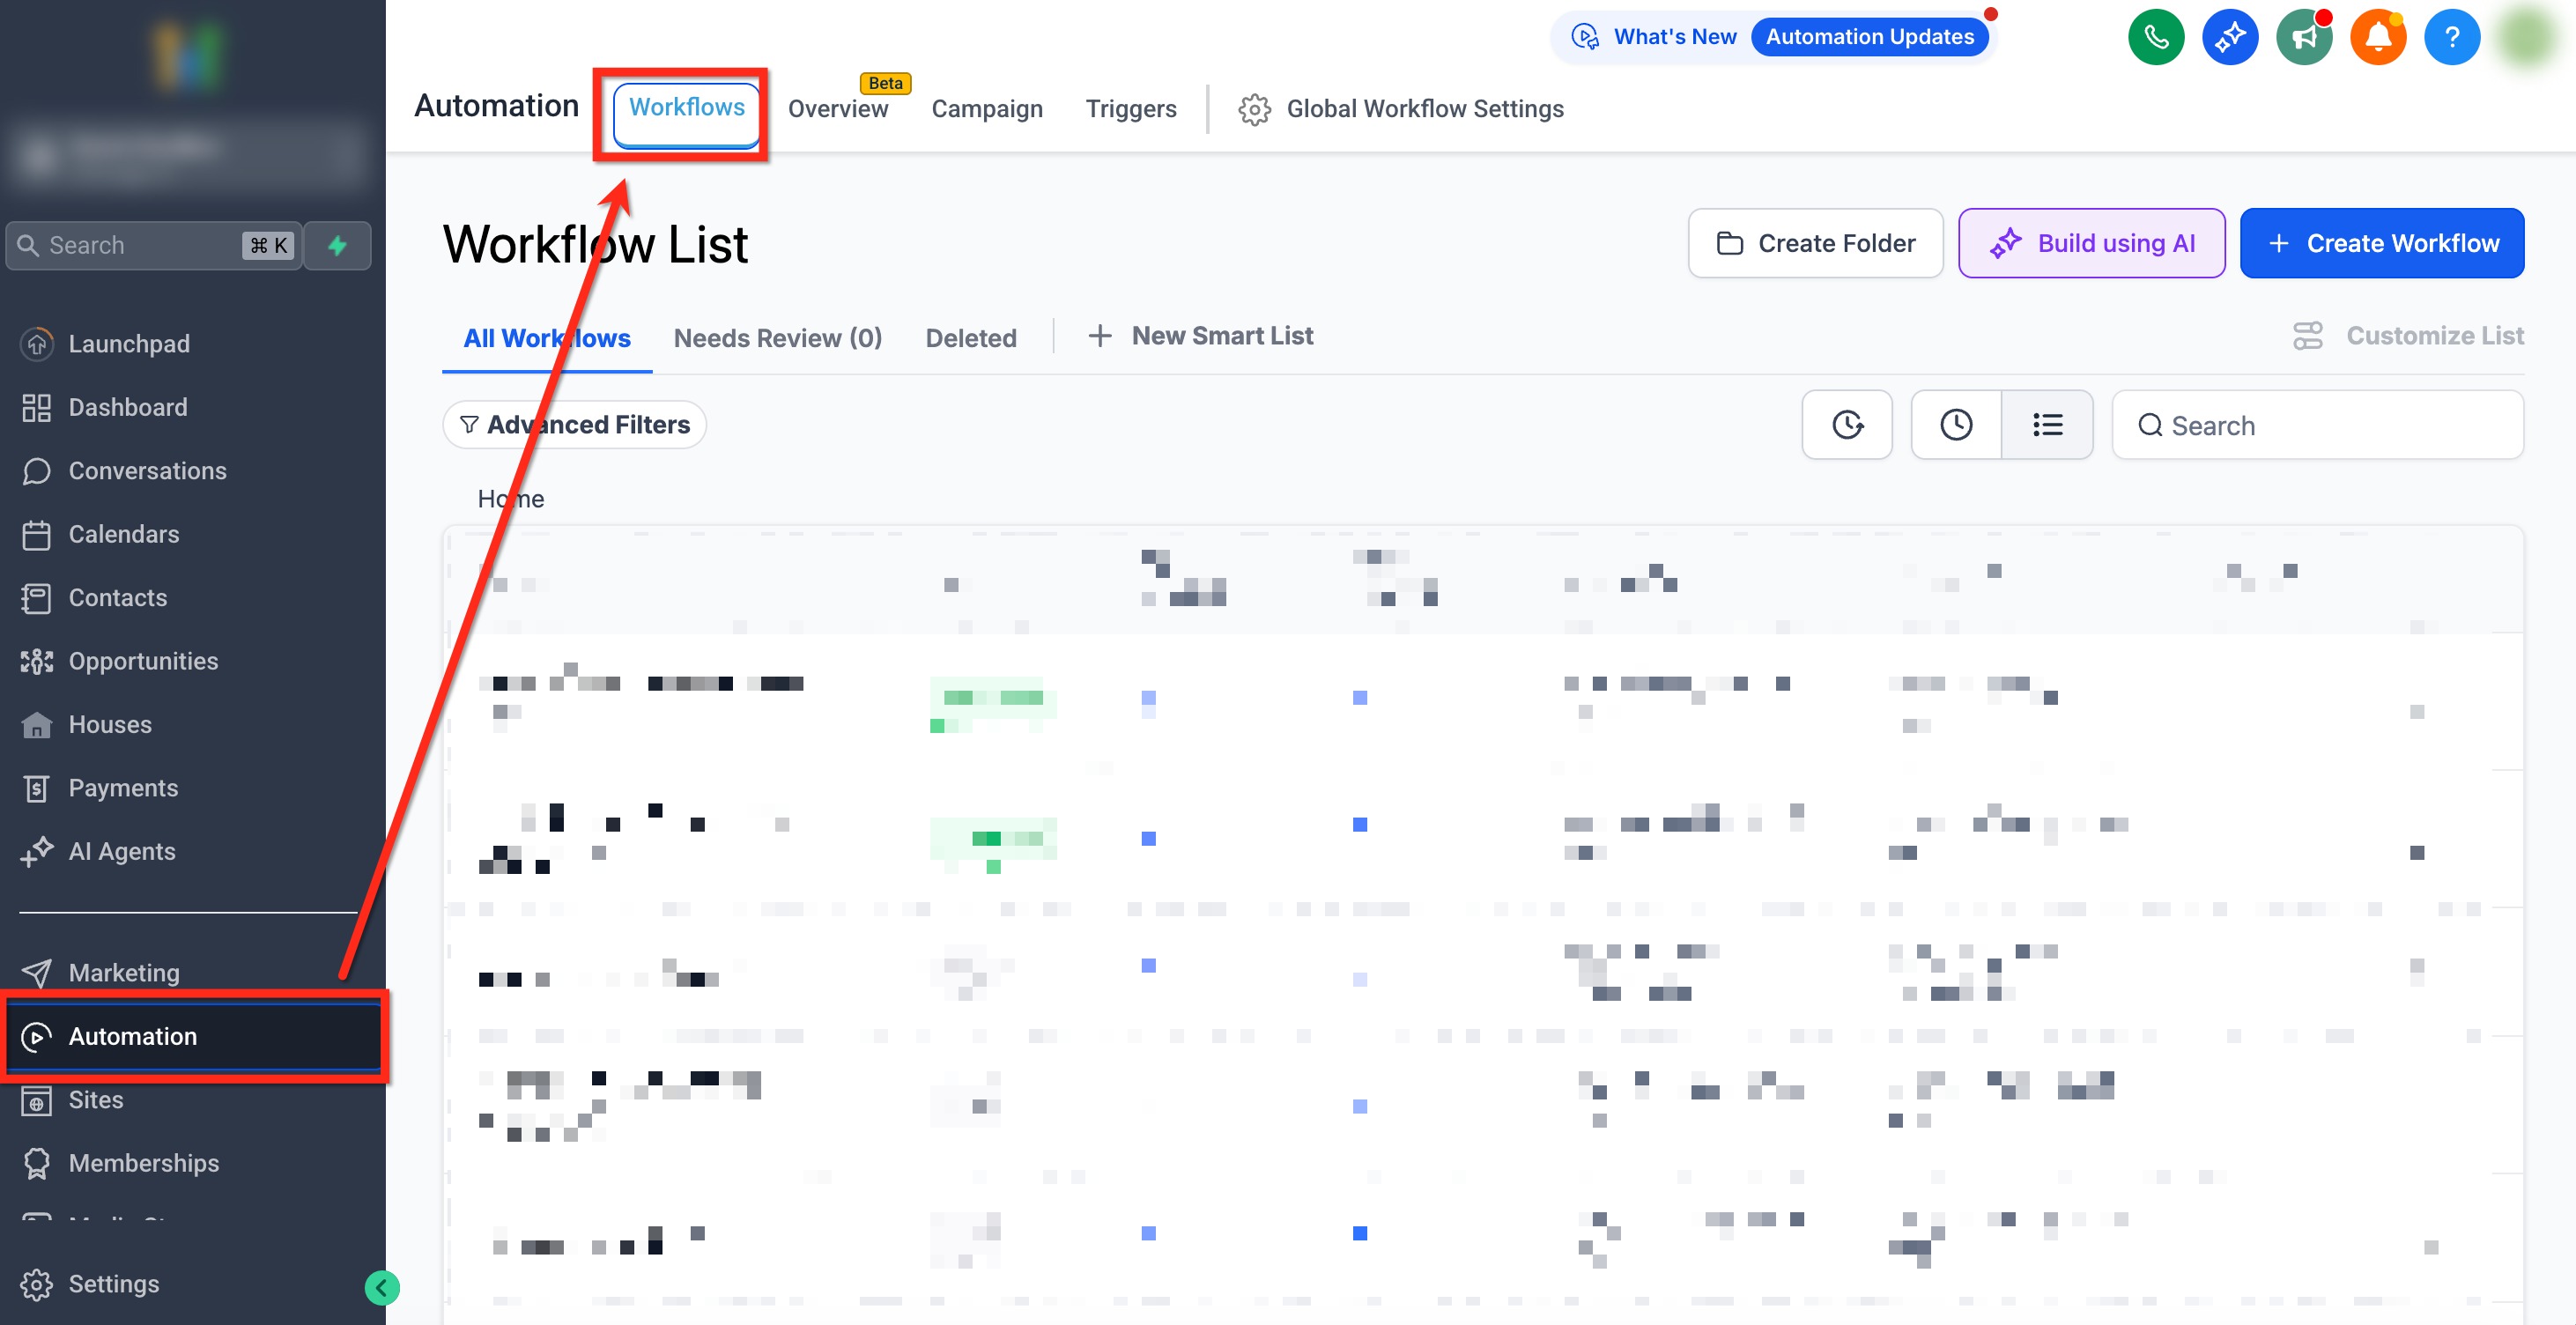Open Customize List options

(2407, 336)
